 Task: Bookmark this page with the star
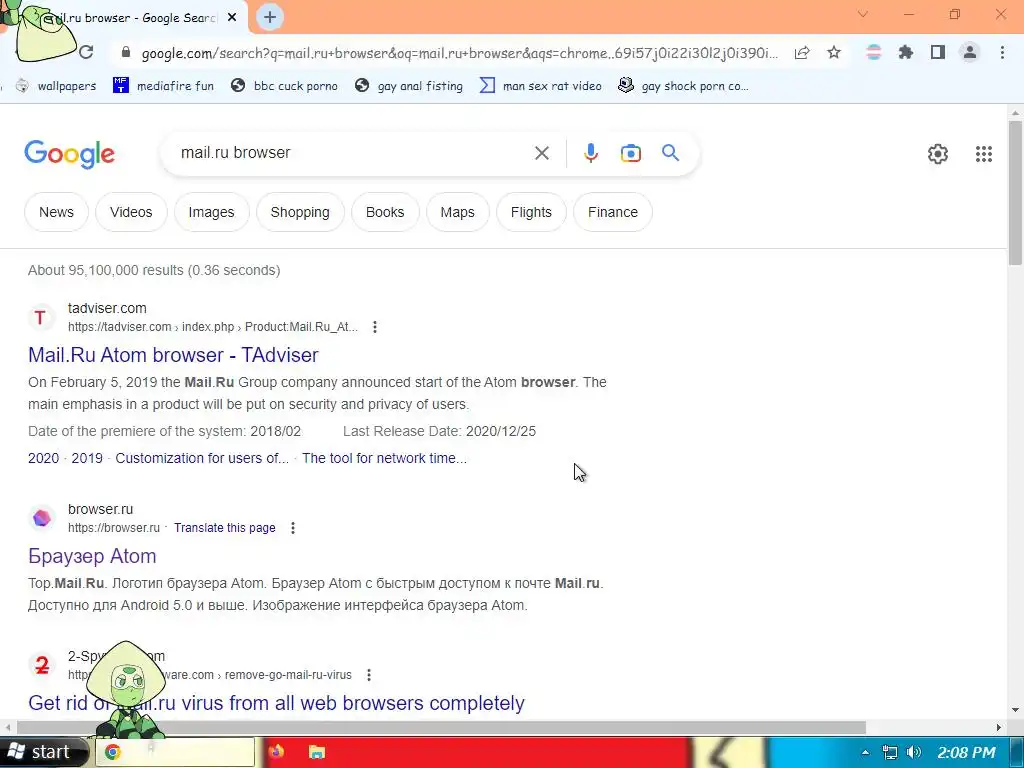coord(834,52)
